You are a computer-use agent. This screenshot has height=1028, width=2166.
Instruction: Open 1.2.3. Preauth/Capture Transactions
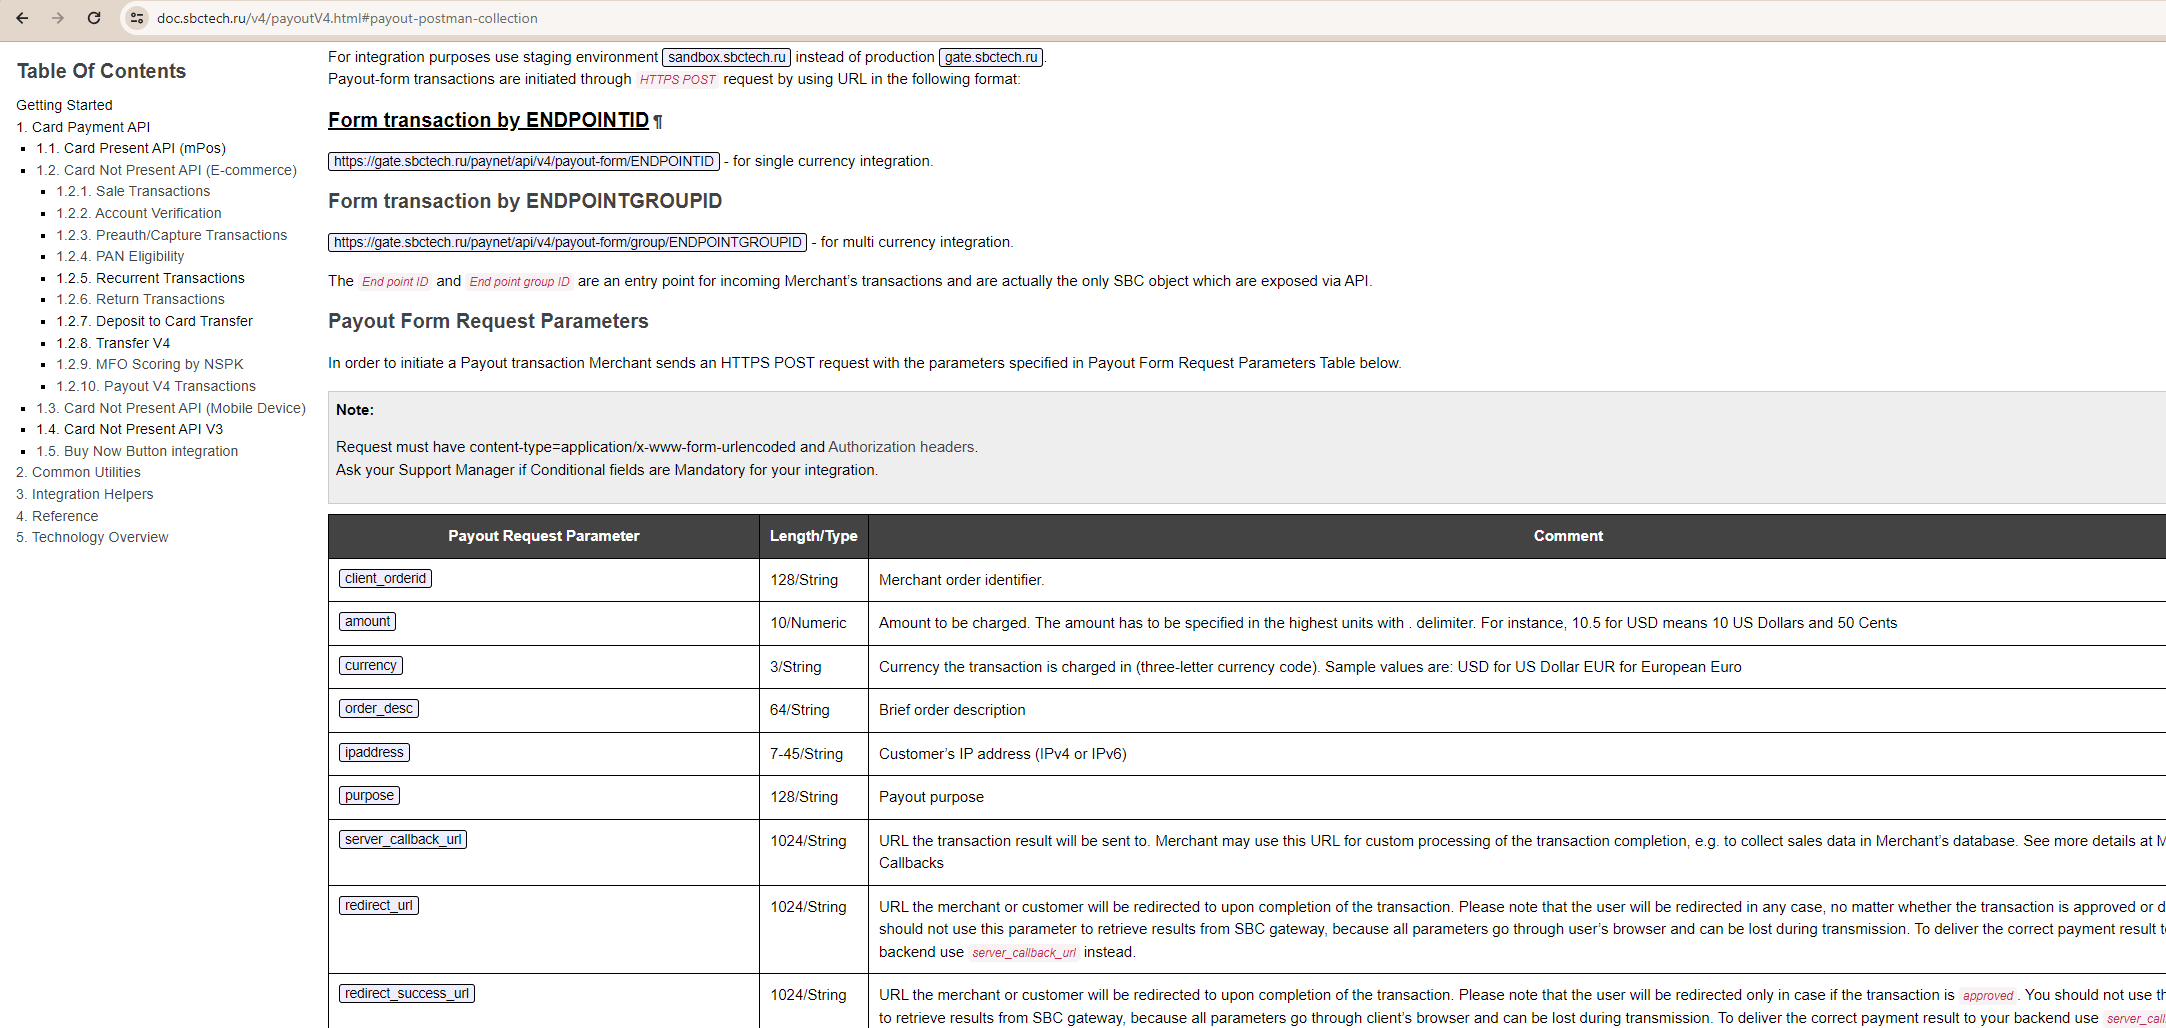point(172,235)
